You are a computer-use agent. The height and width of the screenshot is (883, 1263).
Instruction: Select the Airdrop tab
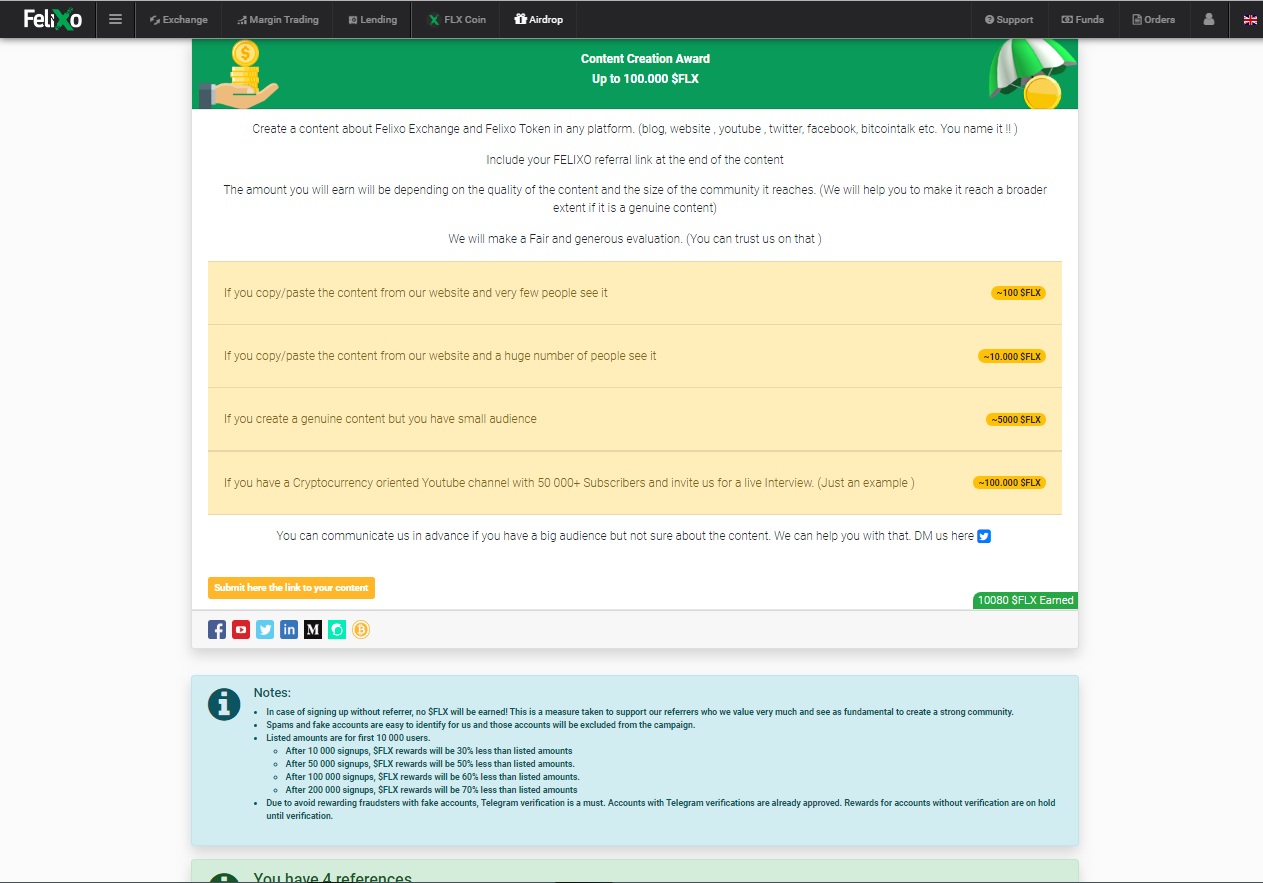[538, 19]
